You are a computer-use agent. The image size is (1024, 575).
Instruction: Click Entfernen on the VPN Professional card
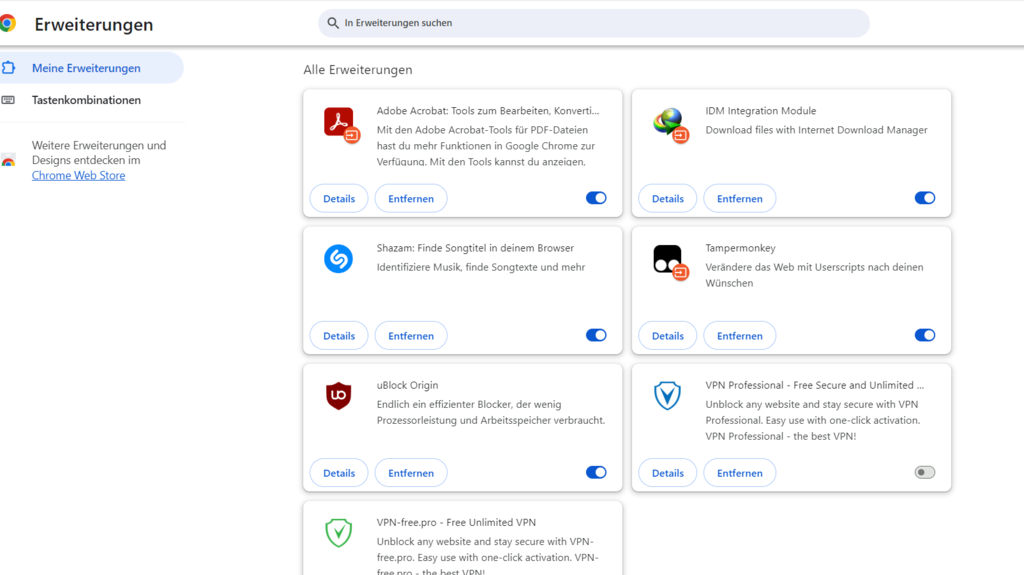739,473
